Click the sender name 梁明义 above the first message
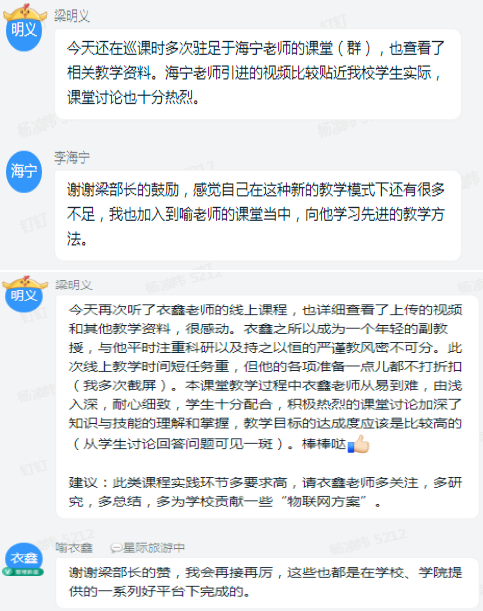483x611 pixels. click(72, 16)
